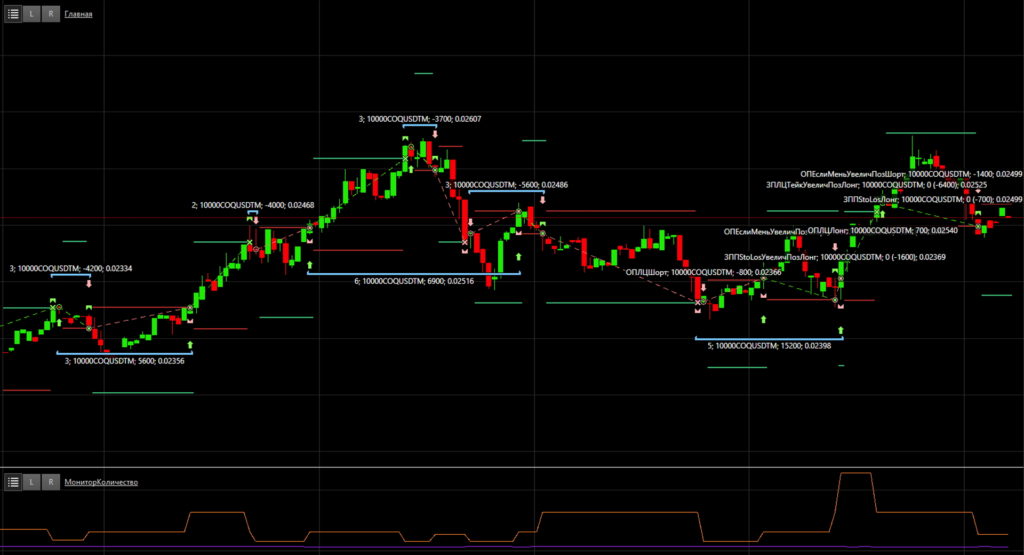
Task: Toggle the R button in Главная panel
Action: (50, 15)
